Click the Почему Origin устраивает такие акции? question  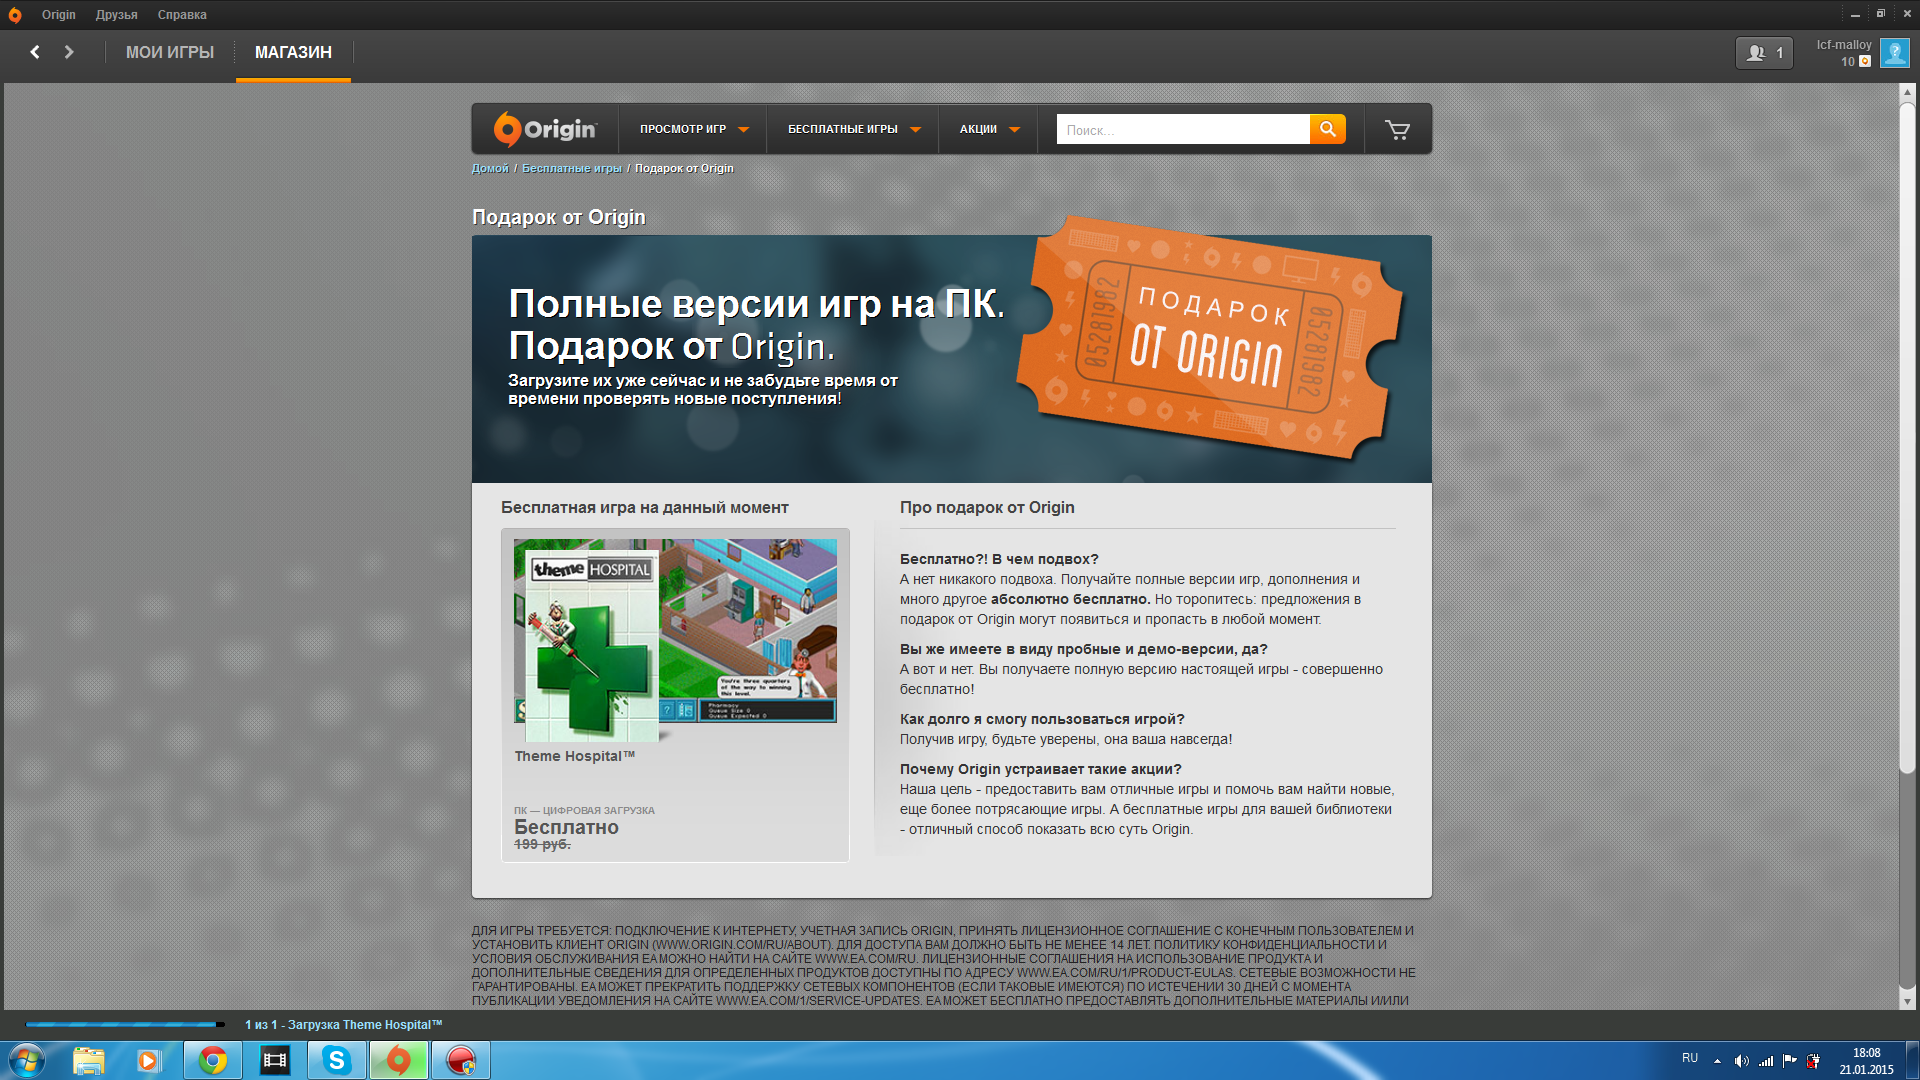(1041, 769)
